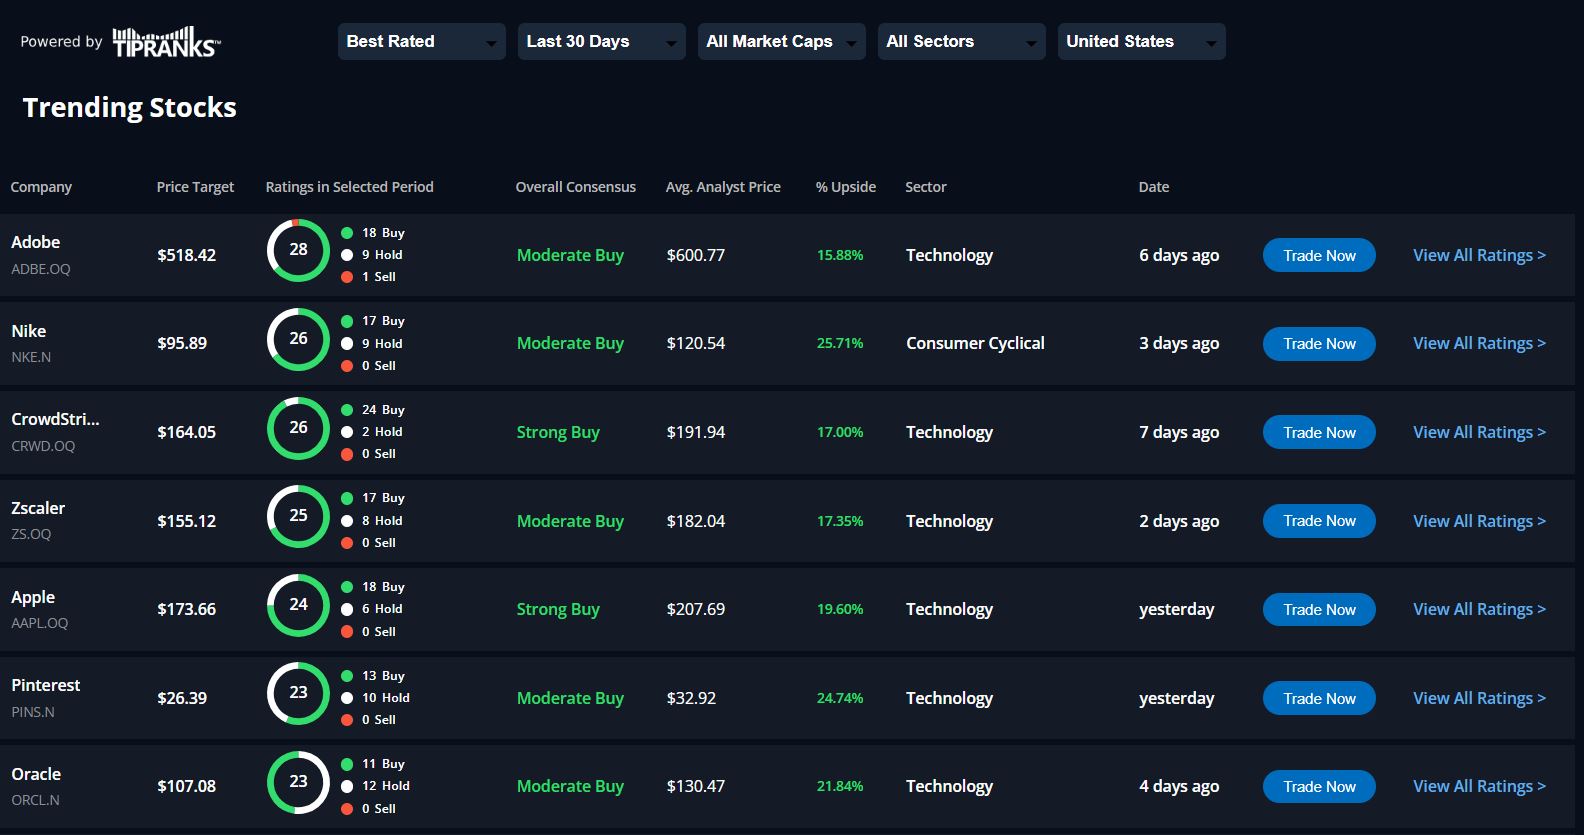Click the red Sell dot in Adobe row
This screenshot has height=835, width=1584.
coord(347,277)
